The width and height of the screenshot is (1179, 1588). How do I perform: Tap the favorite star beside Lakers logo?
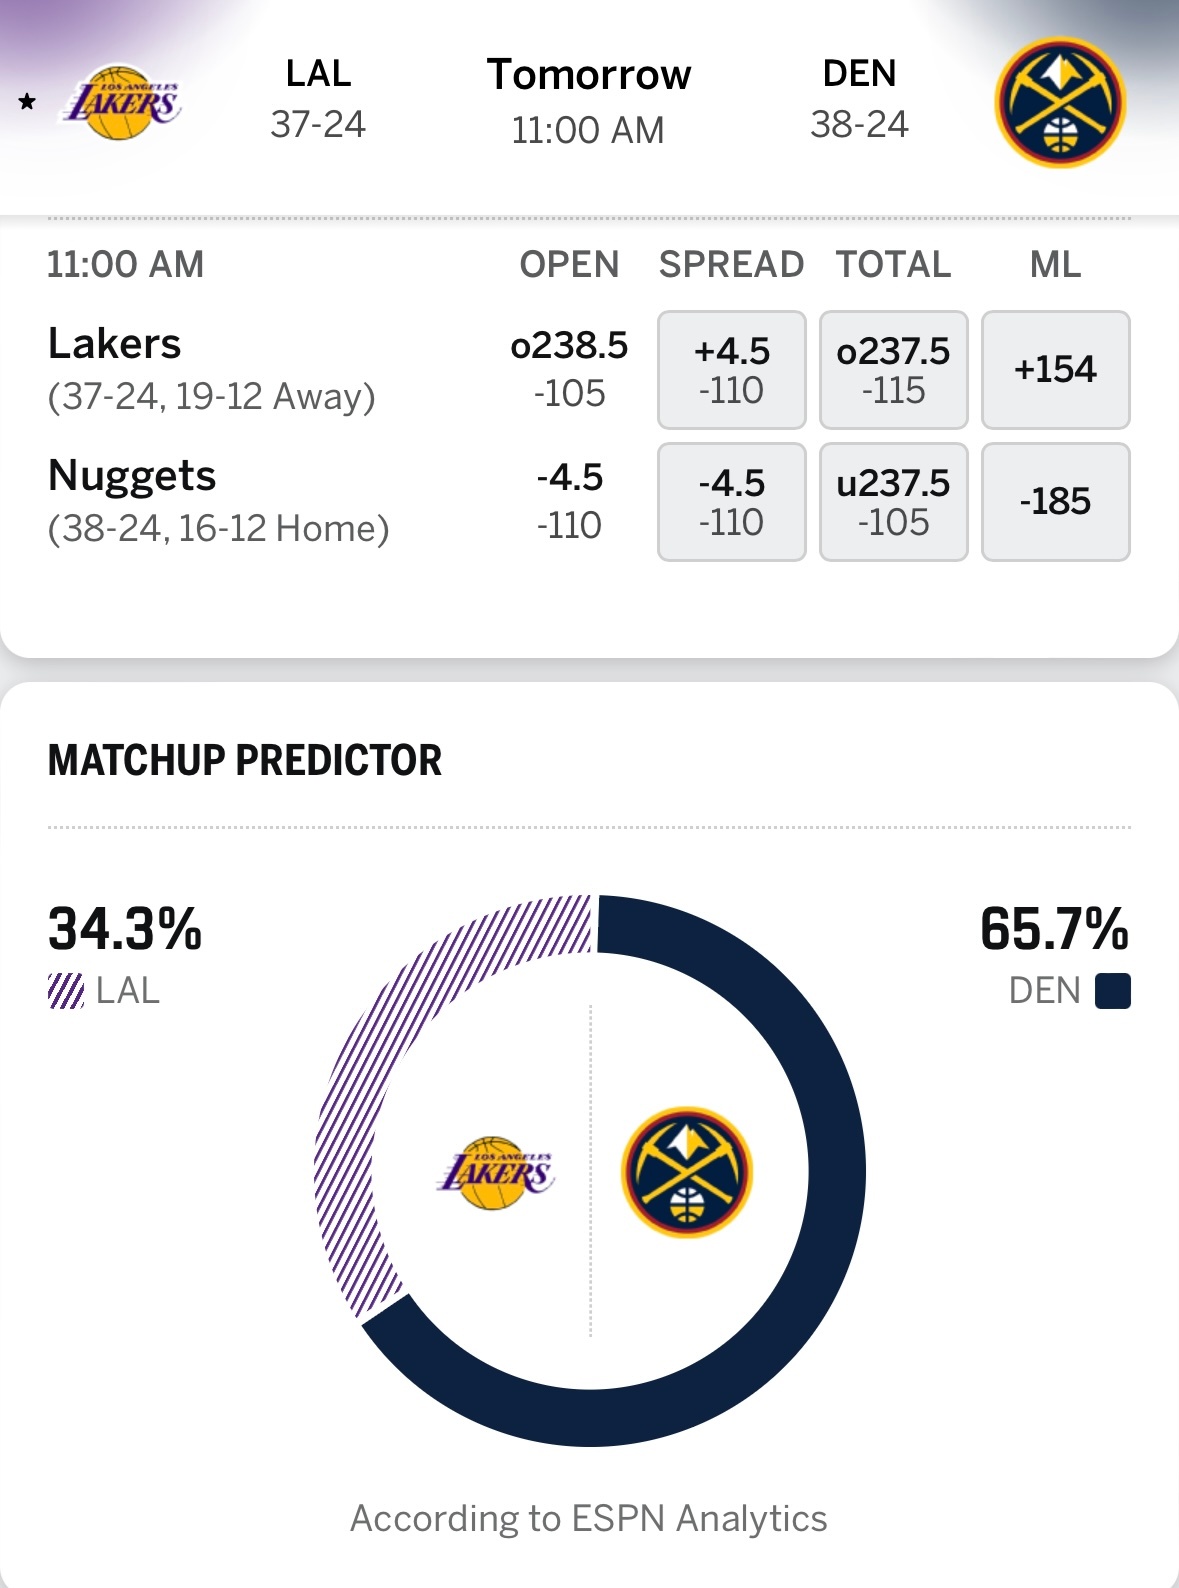[x=27, y=102]
